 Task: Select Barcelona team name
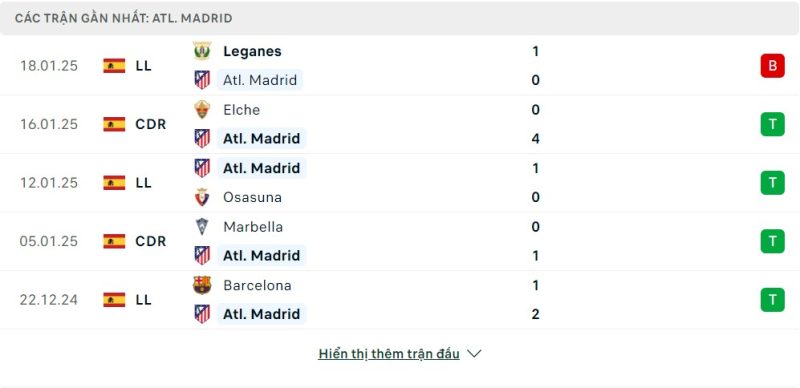point(257,285)
